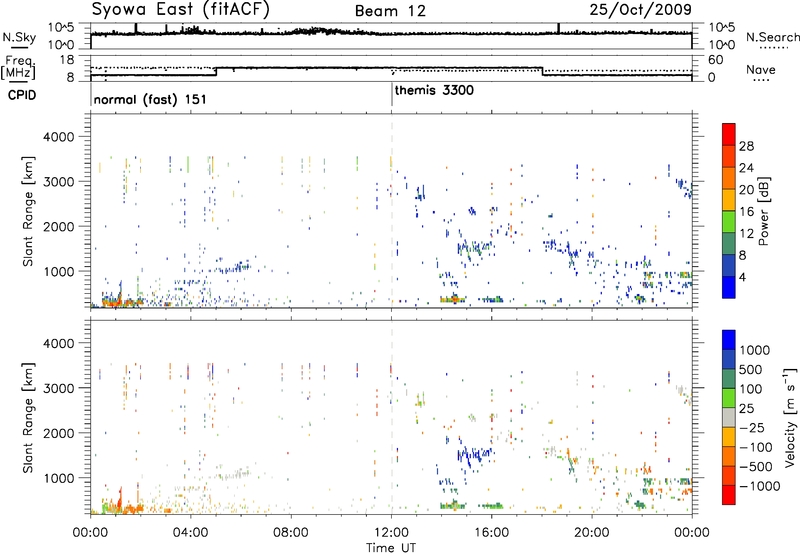Select the "Beam 12" header label

[390, 11]
